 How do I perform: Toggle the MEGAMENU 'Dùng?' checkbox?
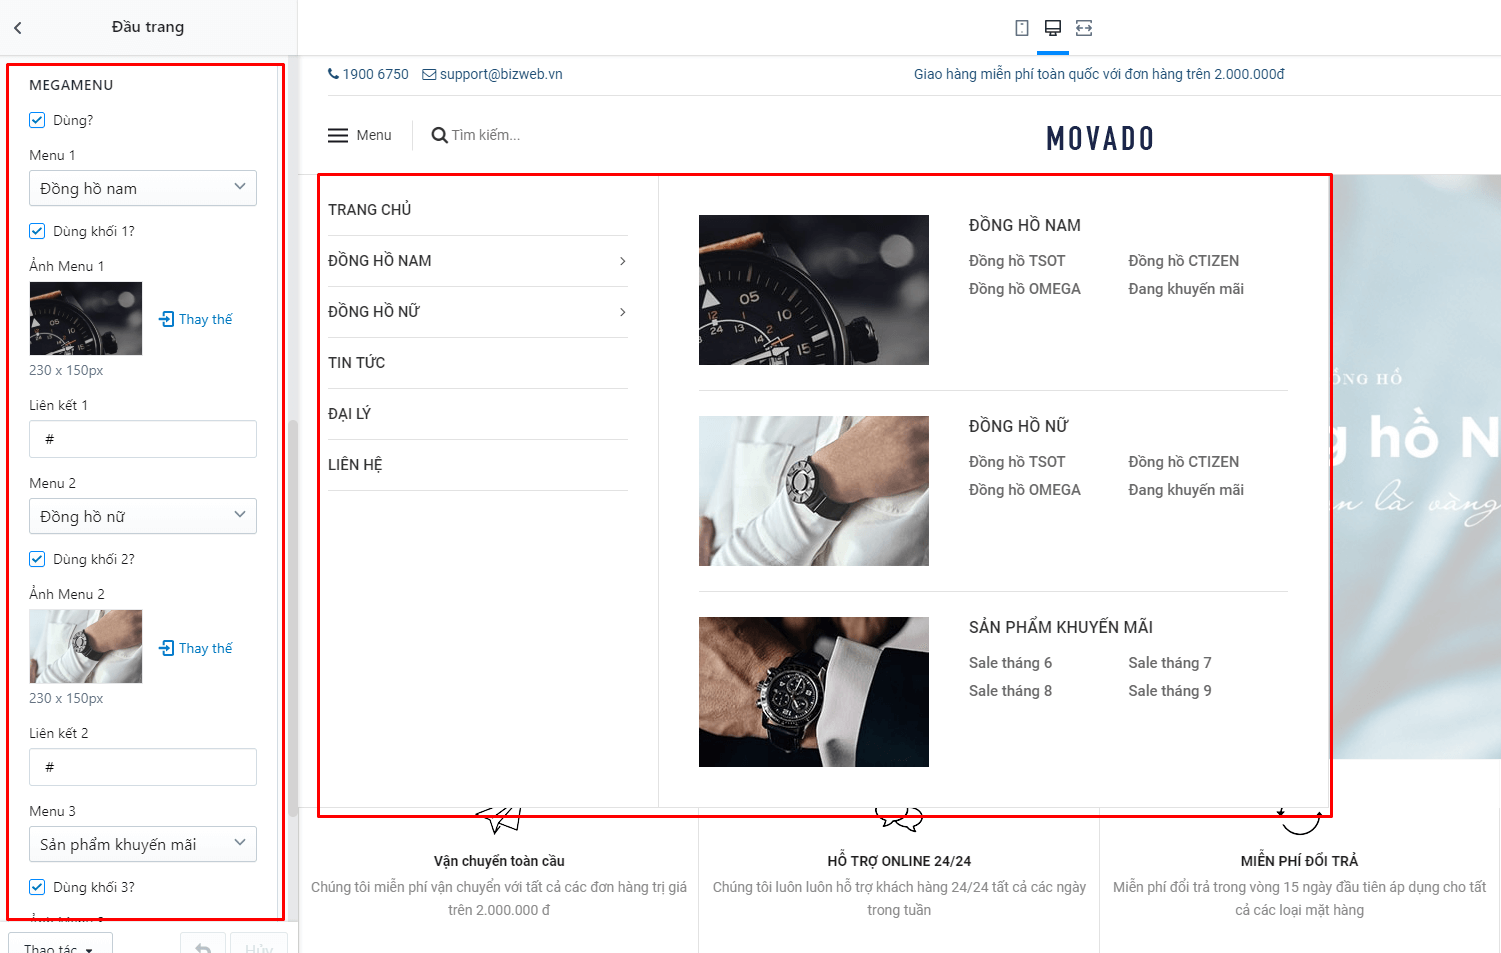[37, 120]
